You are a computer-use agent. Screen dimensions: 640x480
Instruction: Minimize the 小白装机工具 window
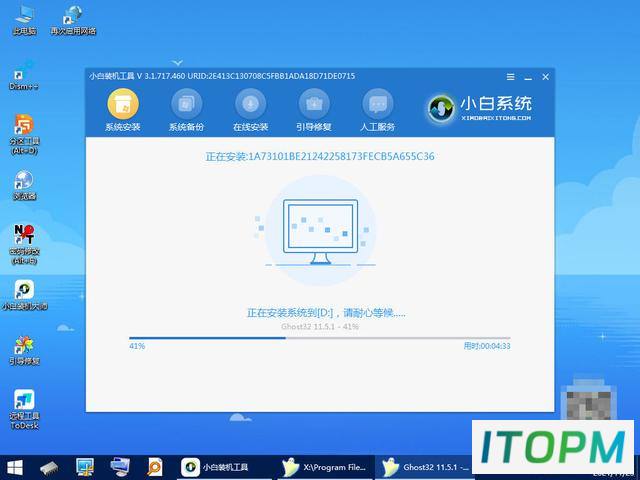(528, 77)
